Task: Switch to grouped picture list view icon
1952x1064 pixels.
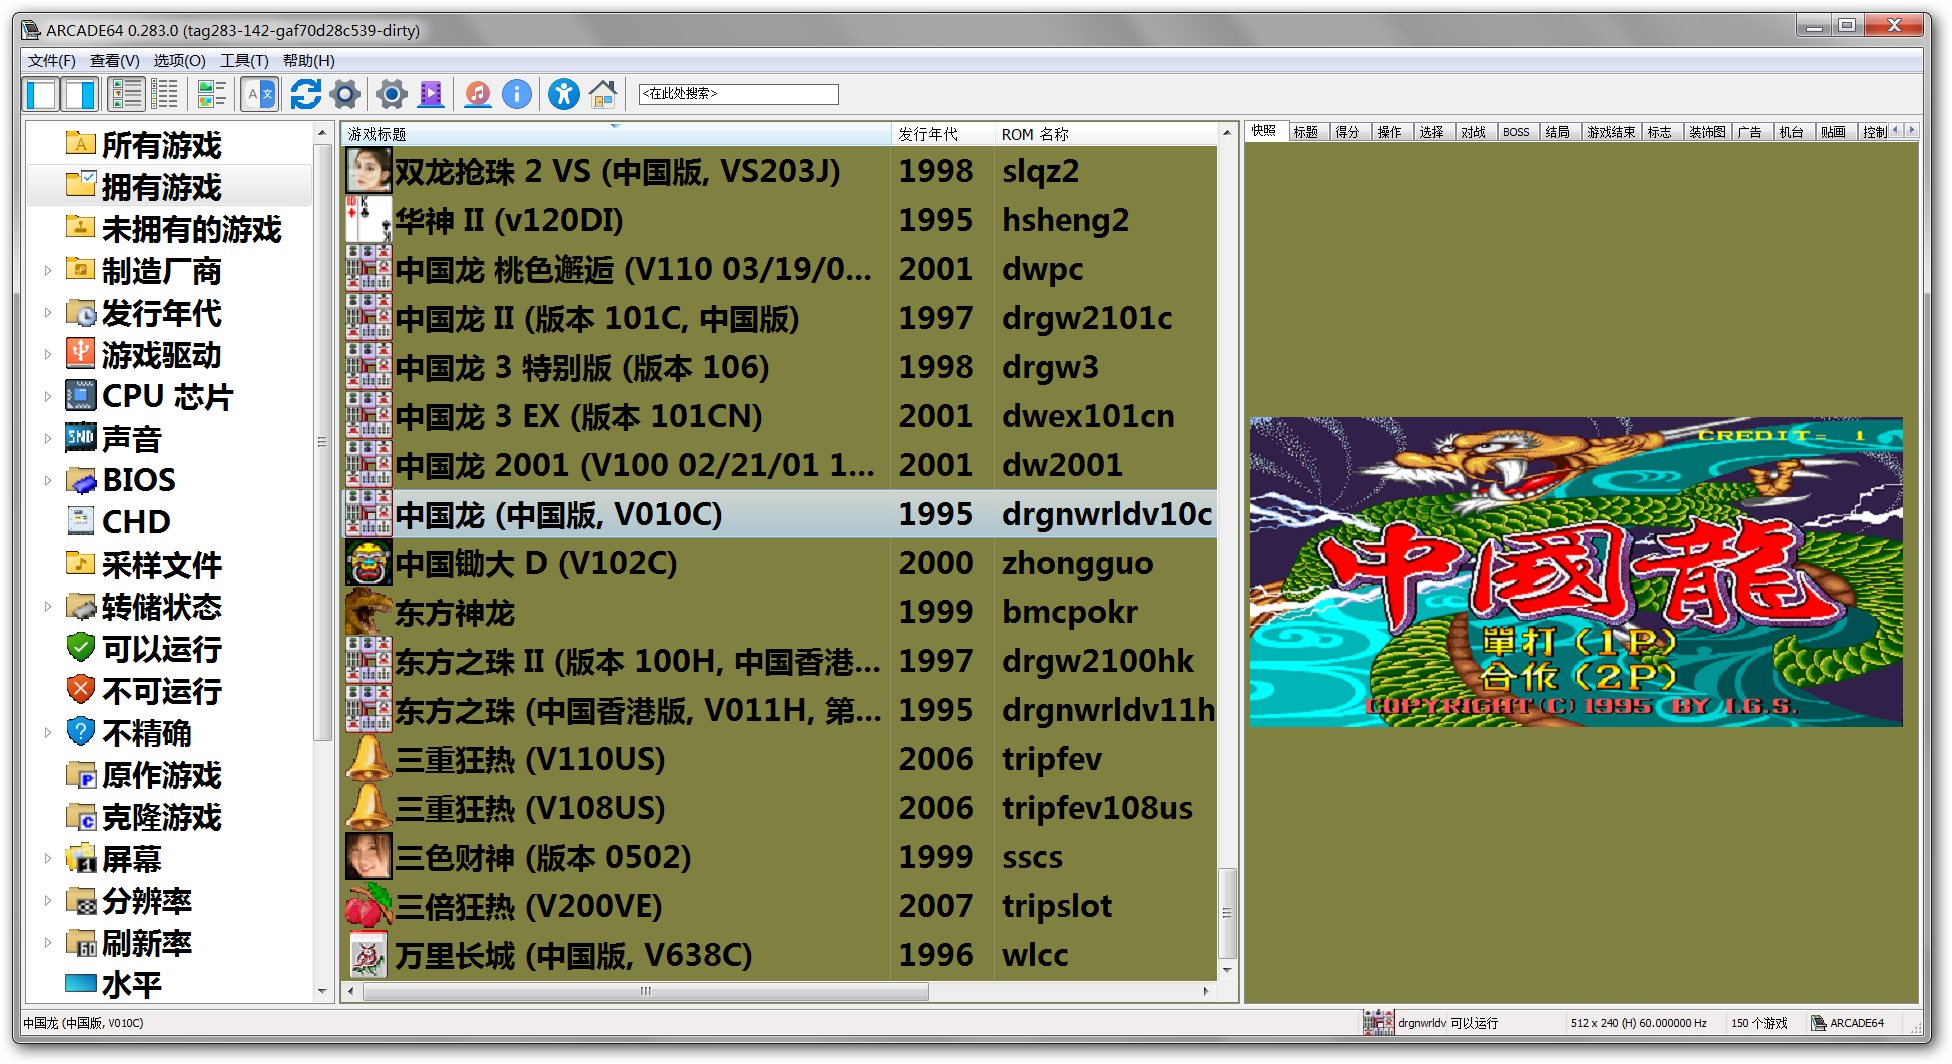Action: 211,94
